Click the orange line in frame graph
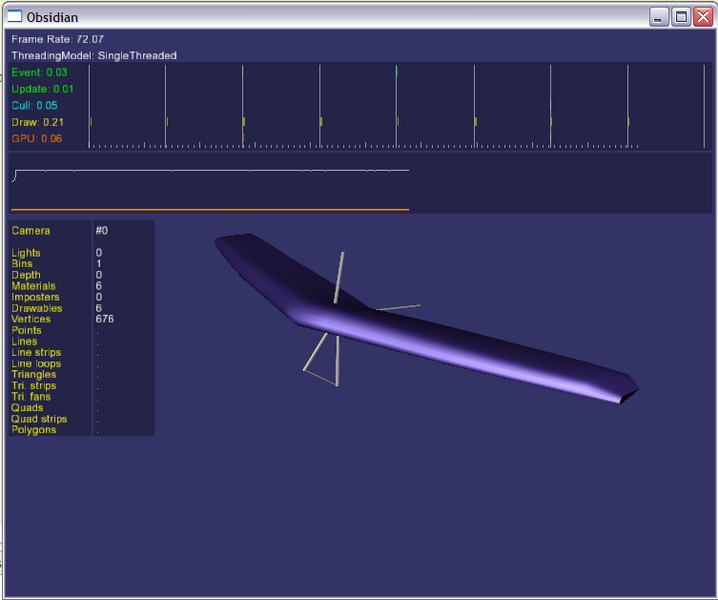718x600 pixels. point(210,210)
